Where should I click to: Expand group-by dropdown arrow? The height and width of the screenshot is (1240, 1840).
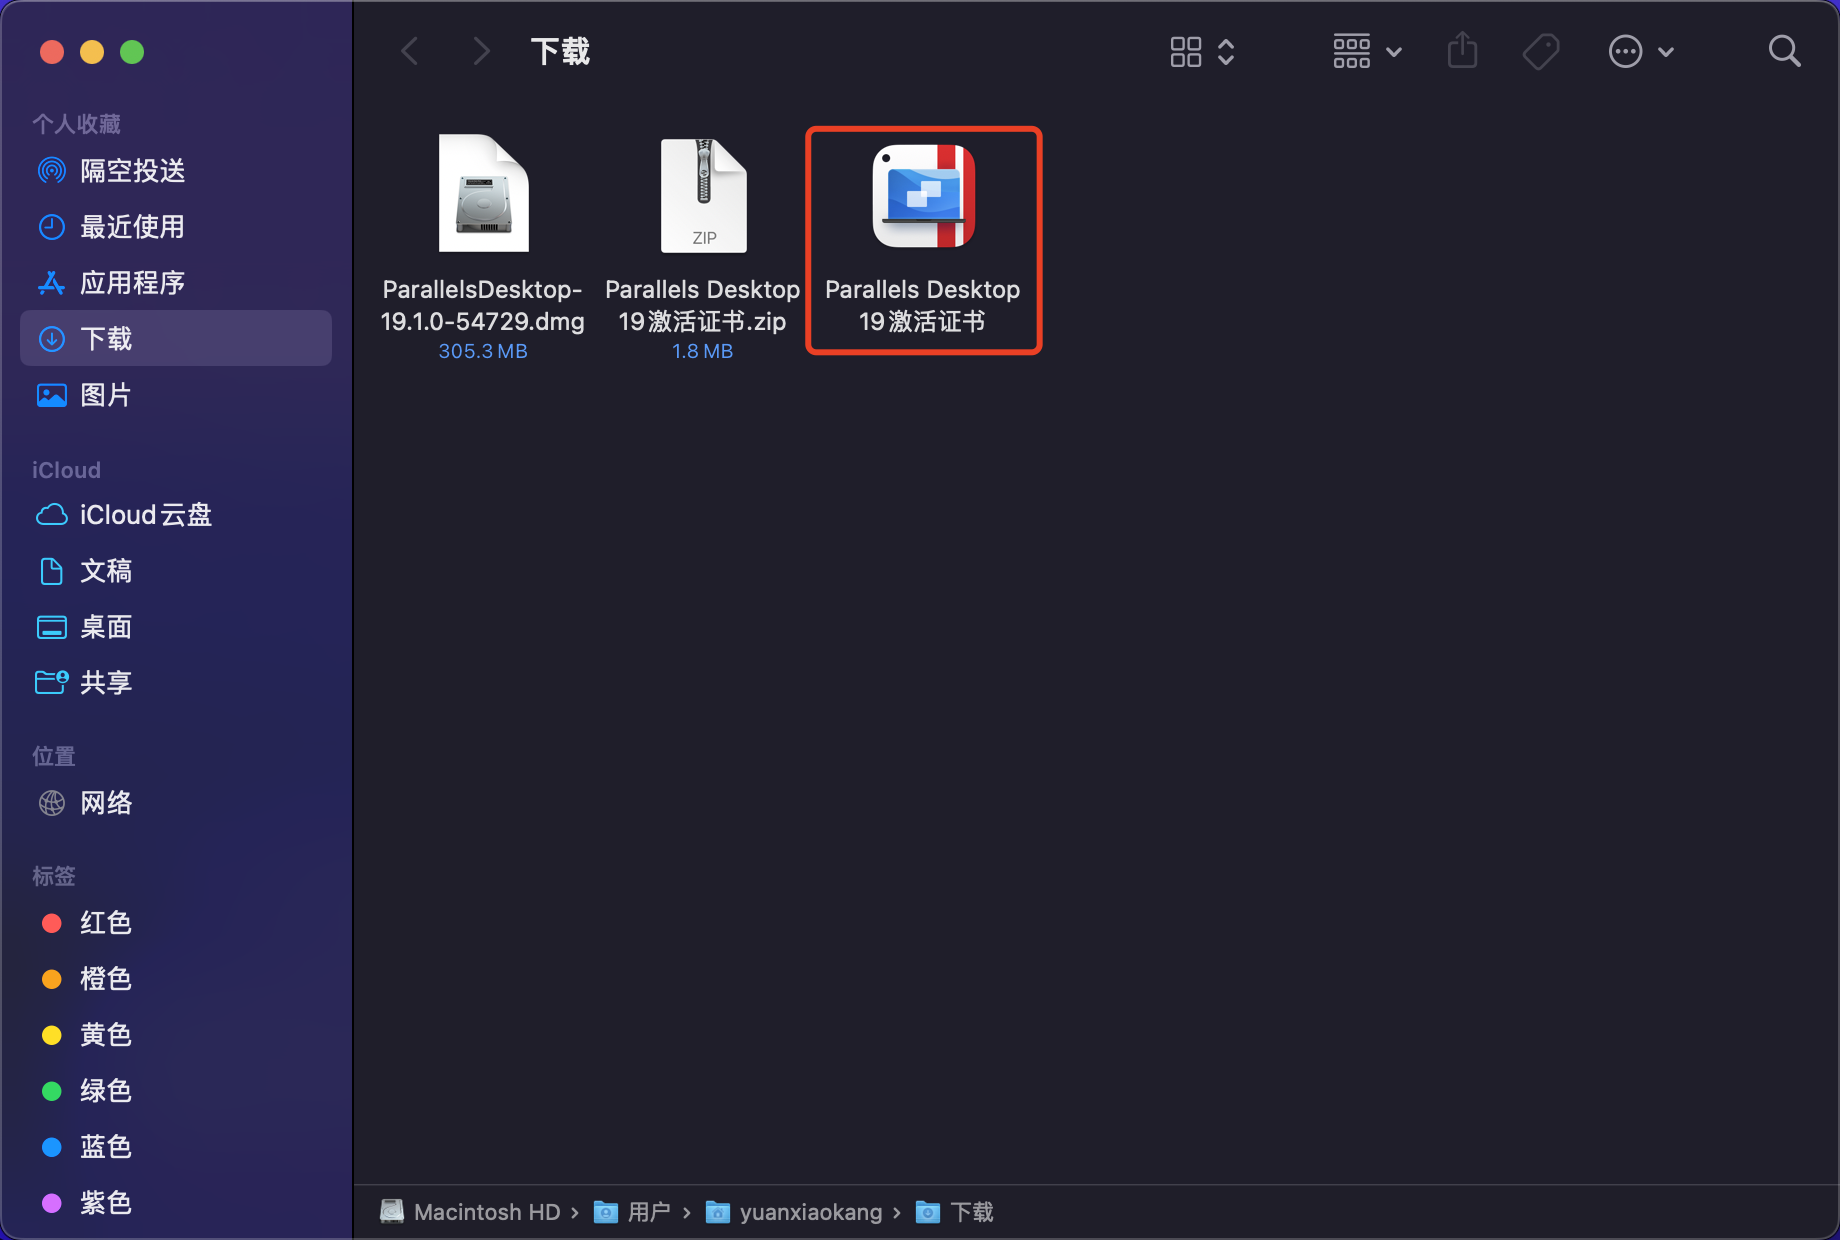(1394, 52)
